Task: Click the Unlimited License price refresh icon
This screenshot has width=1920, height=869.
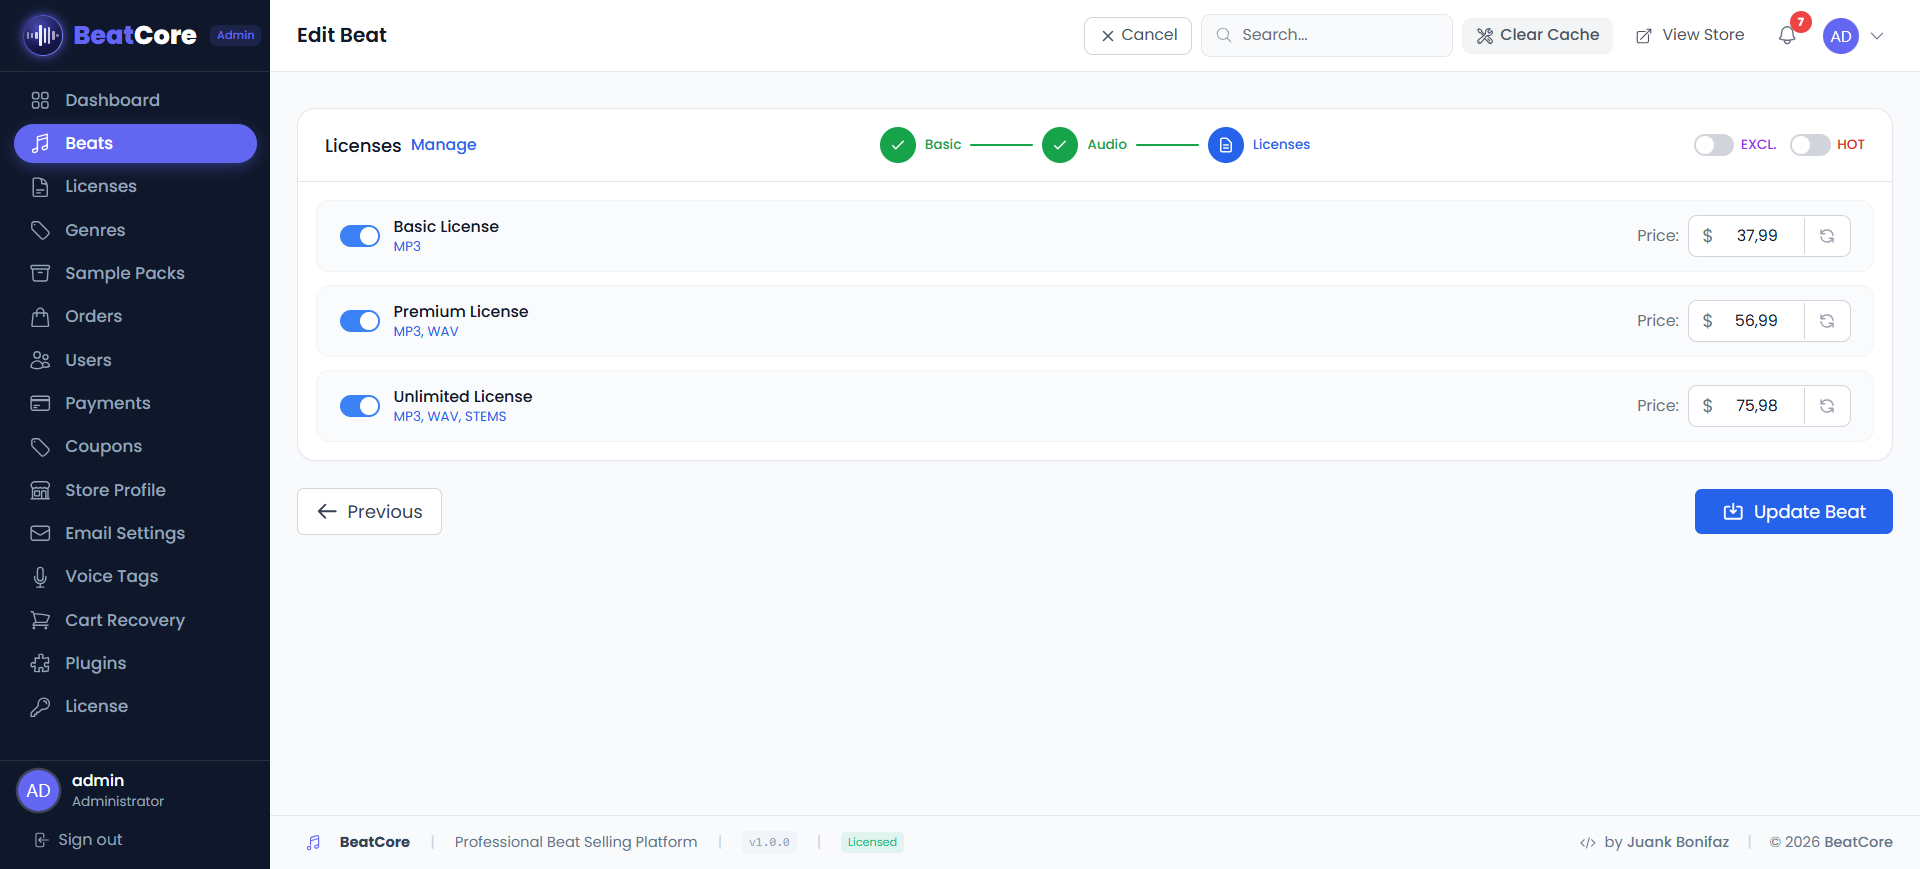Action: tap(1826, 406)
